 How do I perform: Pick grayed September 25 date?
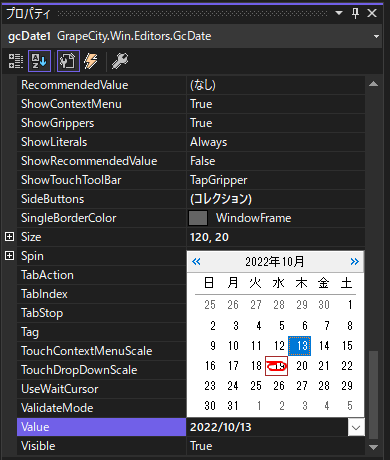pyautogui.click(x=210, y=304)
